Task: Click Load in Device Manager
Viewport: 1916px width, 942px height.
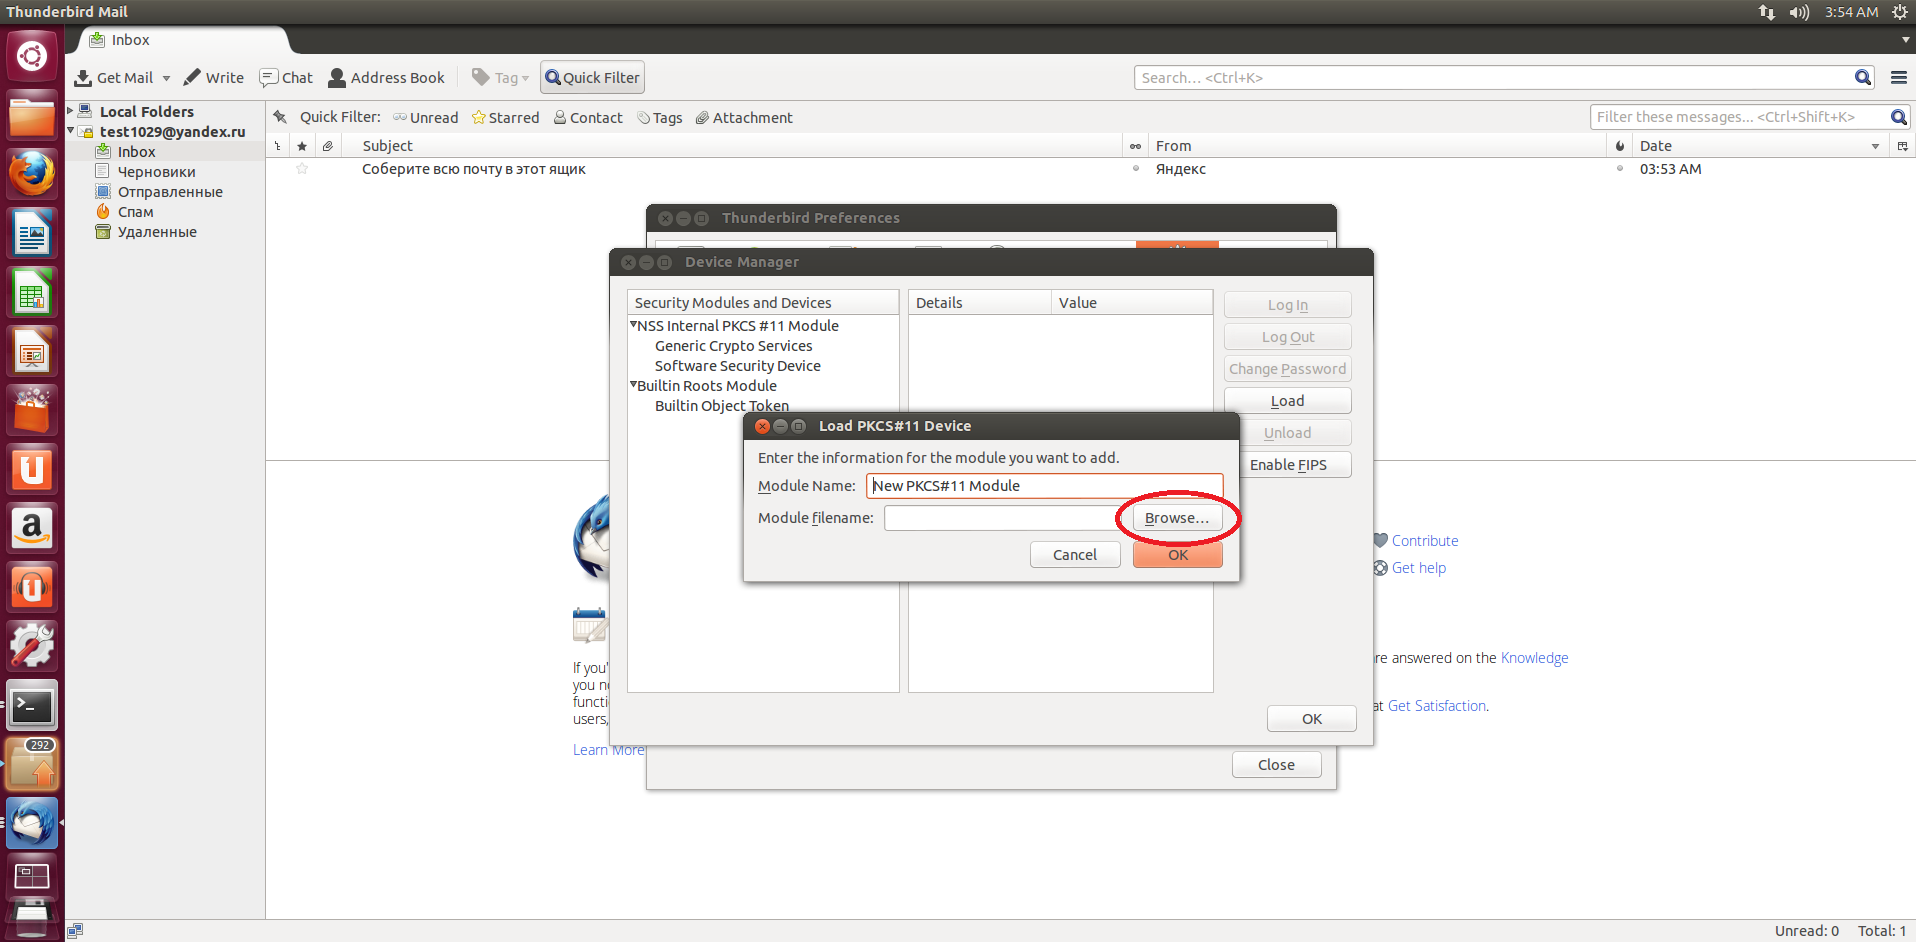Action: (1287, 401)
